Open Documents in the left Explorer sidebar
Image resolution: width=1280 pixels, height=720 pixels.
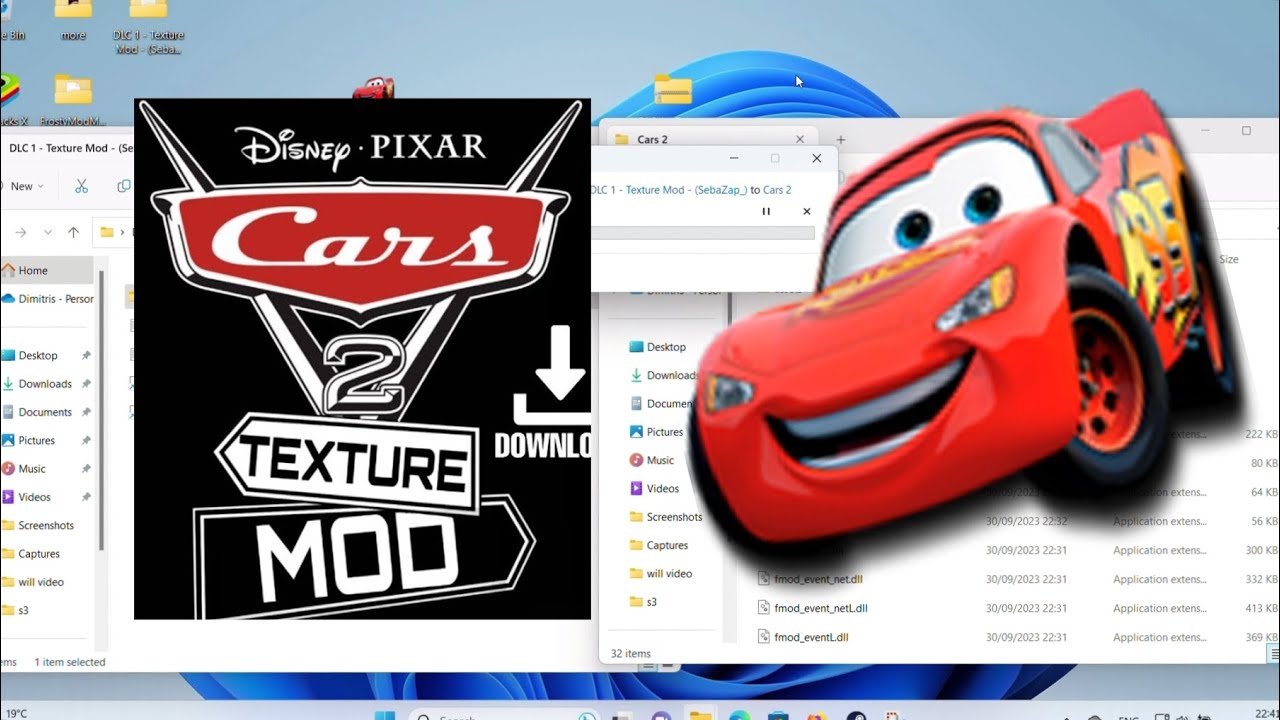45,412
